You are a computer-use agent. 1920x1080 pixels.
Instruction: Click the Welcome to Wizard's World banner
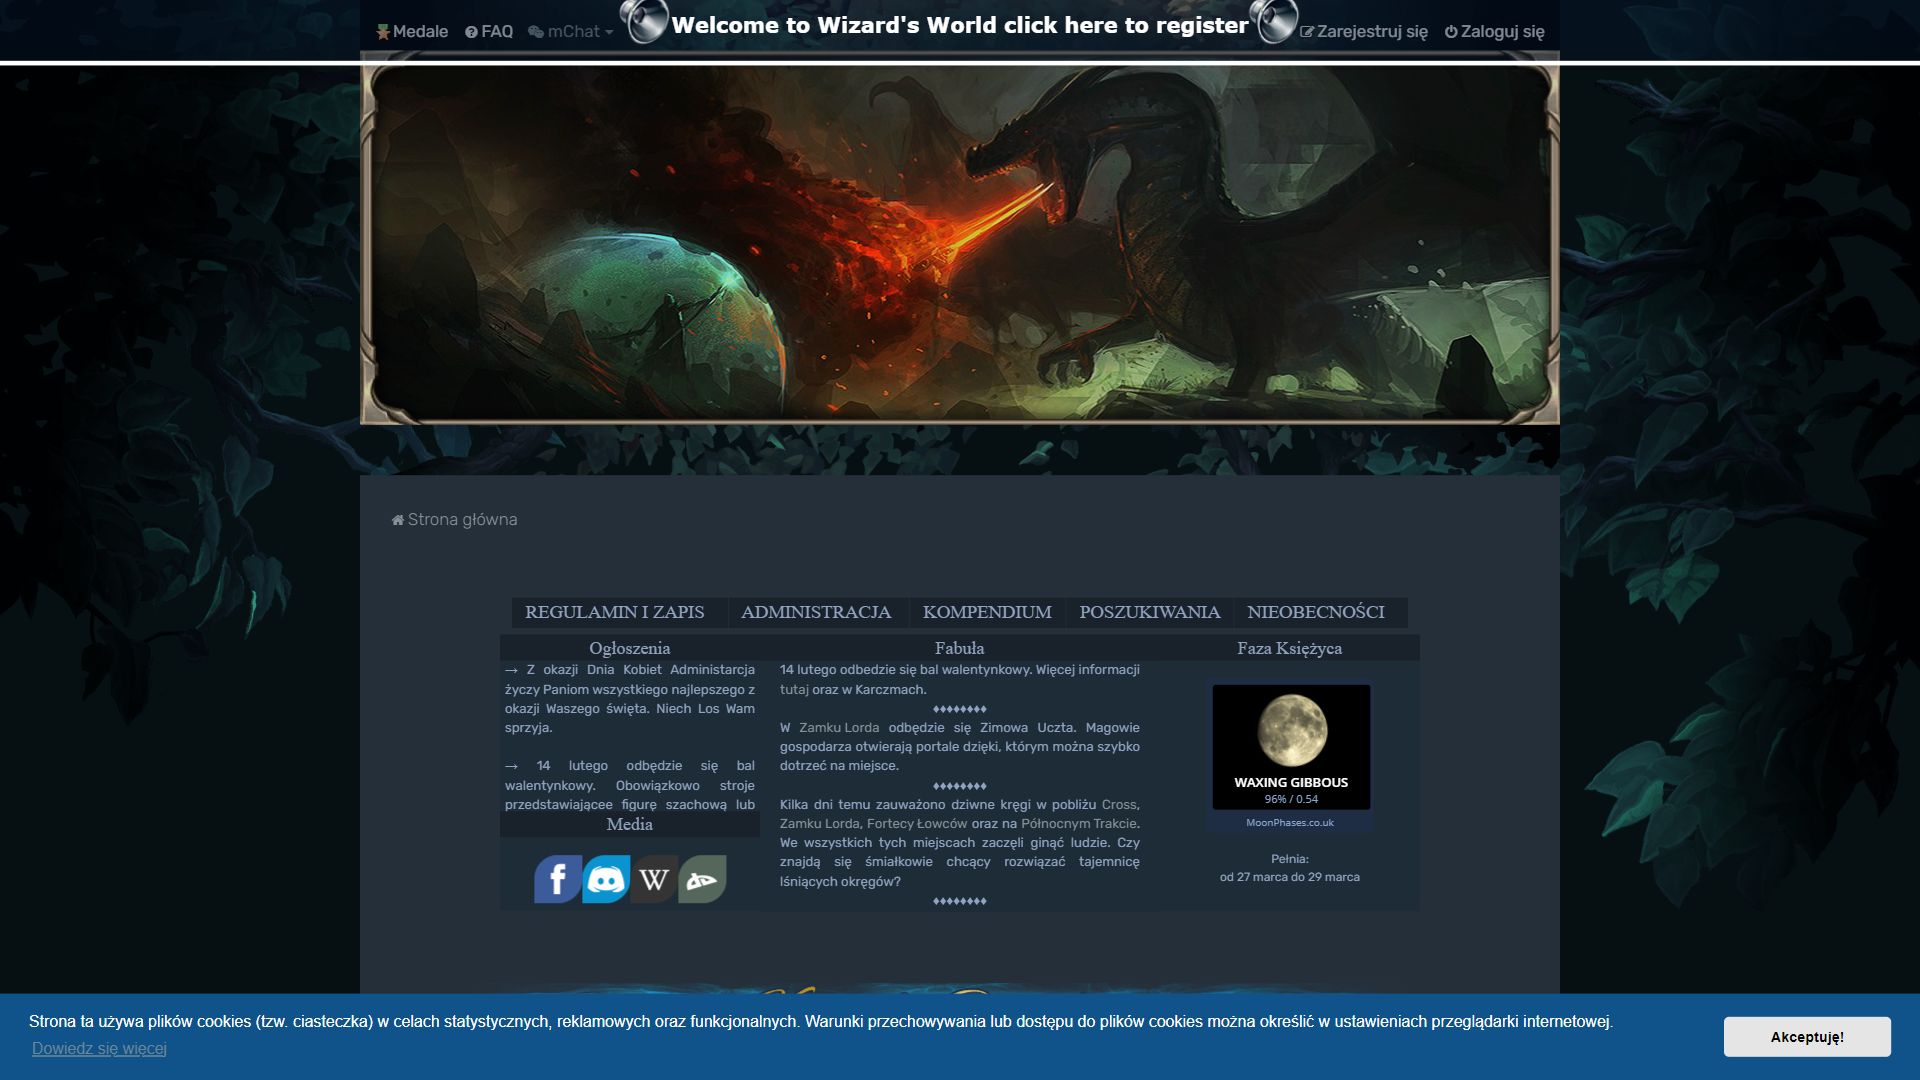pyautogui.click(x=960, y=25)
